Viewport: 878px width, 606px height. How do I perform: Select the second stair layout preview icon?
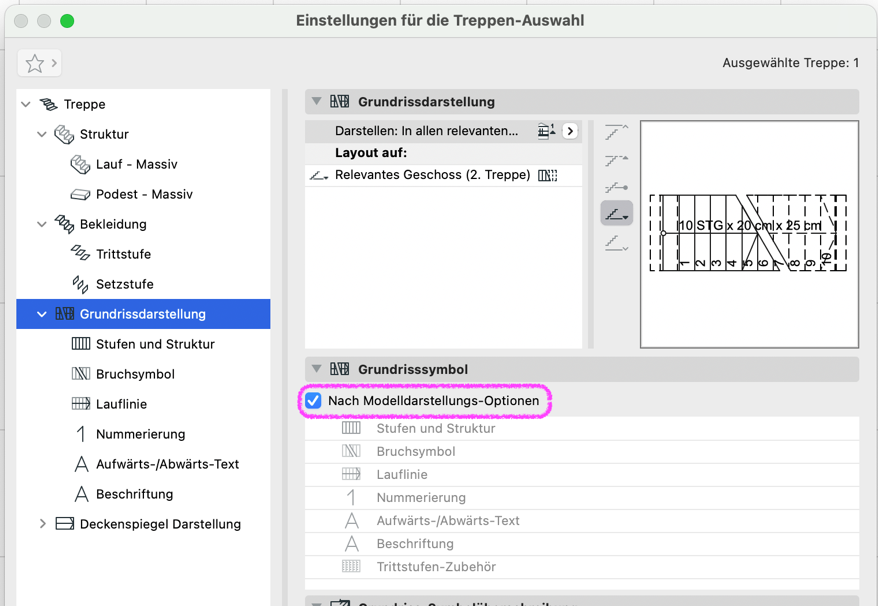[617, 161]
